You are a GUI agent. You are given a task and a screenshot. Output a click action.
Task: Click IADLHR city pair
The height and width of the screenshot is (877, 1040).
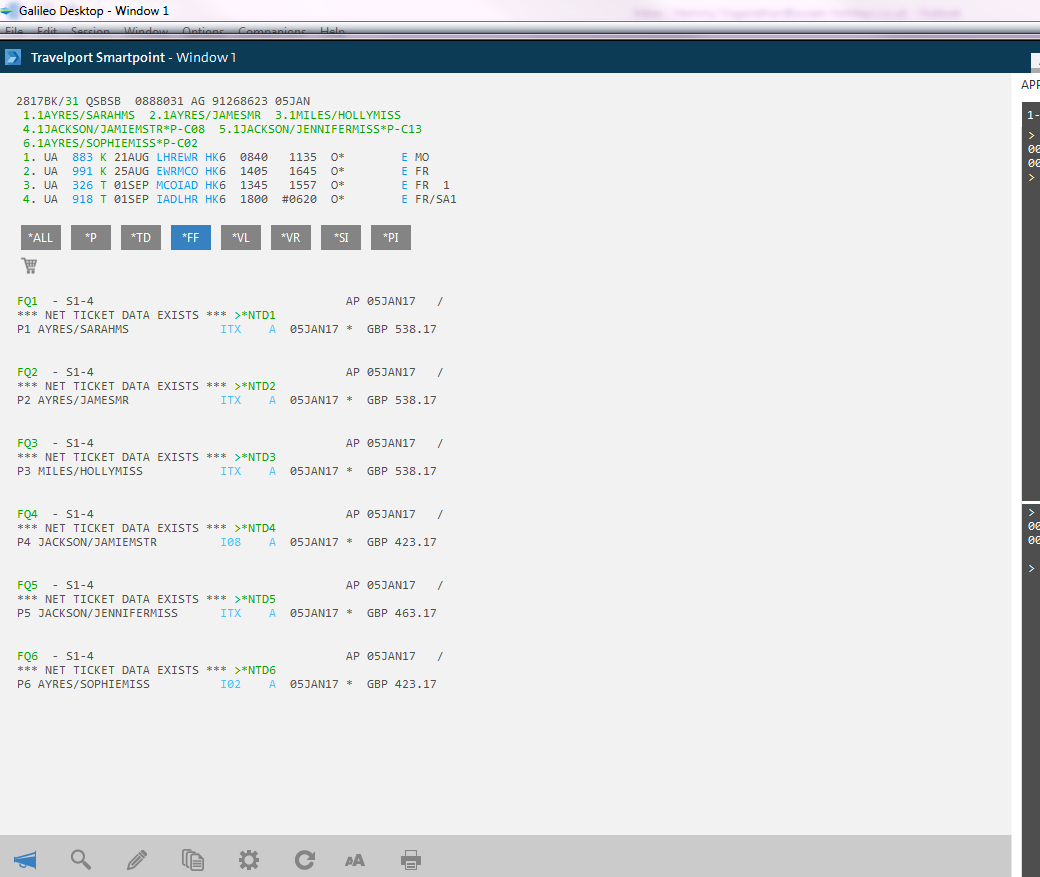[x=177, y=199]
